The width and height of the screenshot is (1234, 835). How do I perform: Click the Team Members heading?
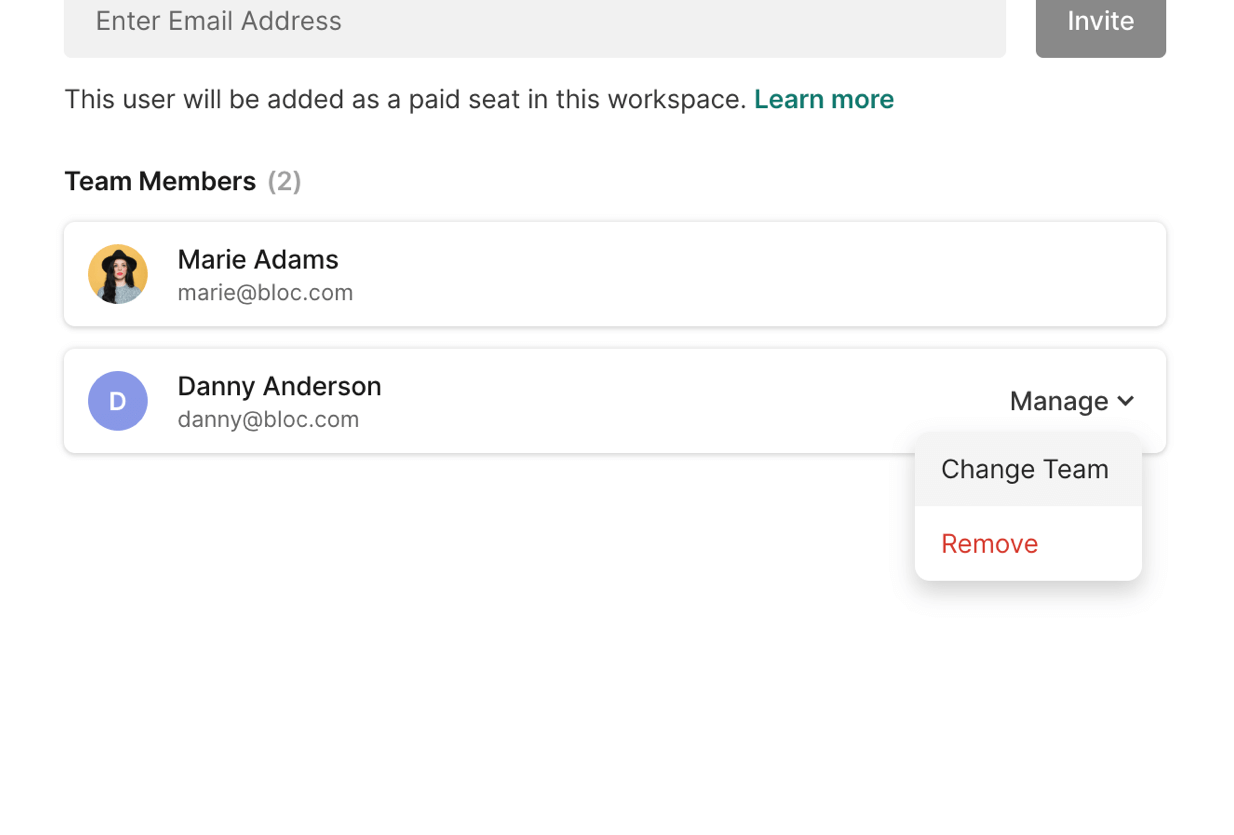pos(160,181)
